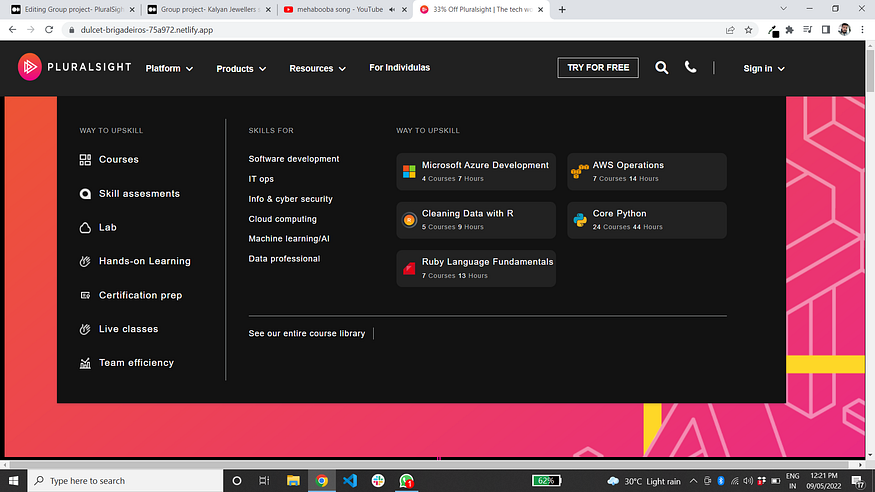Select IT ops skill link
Screen dimensions: 875x492
tap(261, 179)
